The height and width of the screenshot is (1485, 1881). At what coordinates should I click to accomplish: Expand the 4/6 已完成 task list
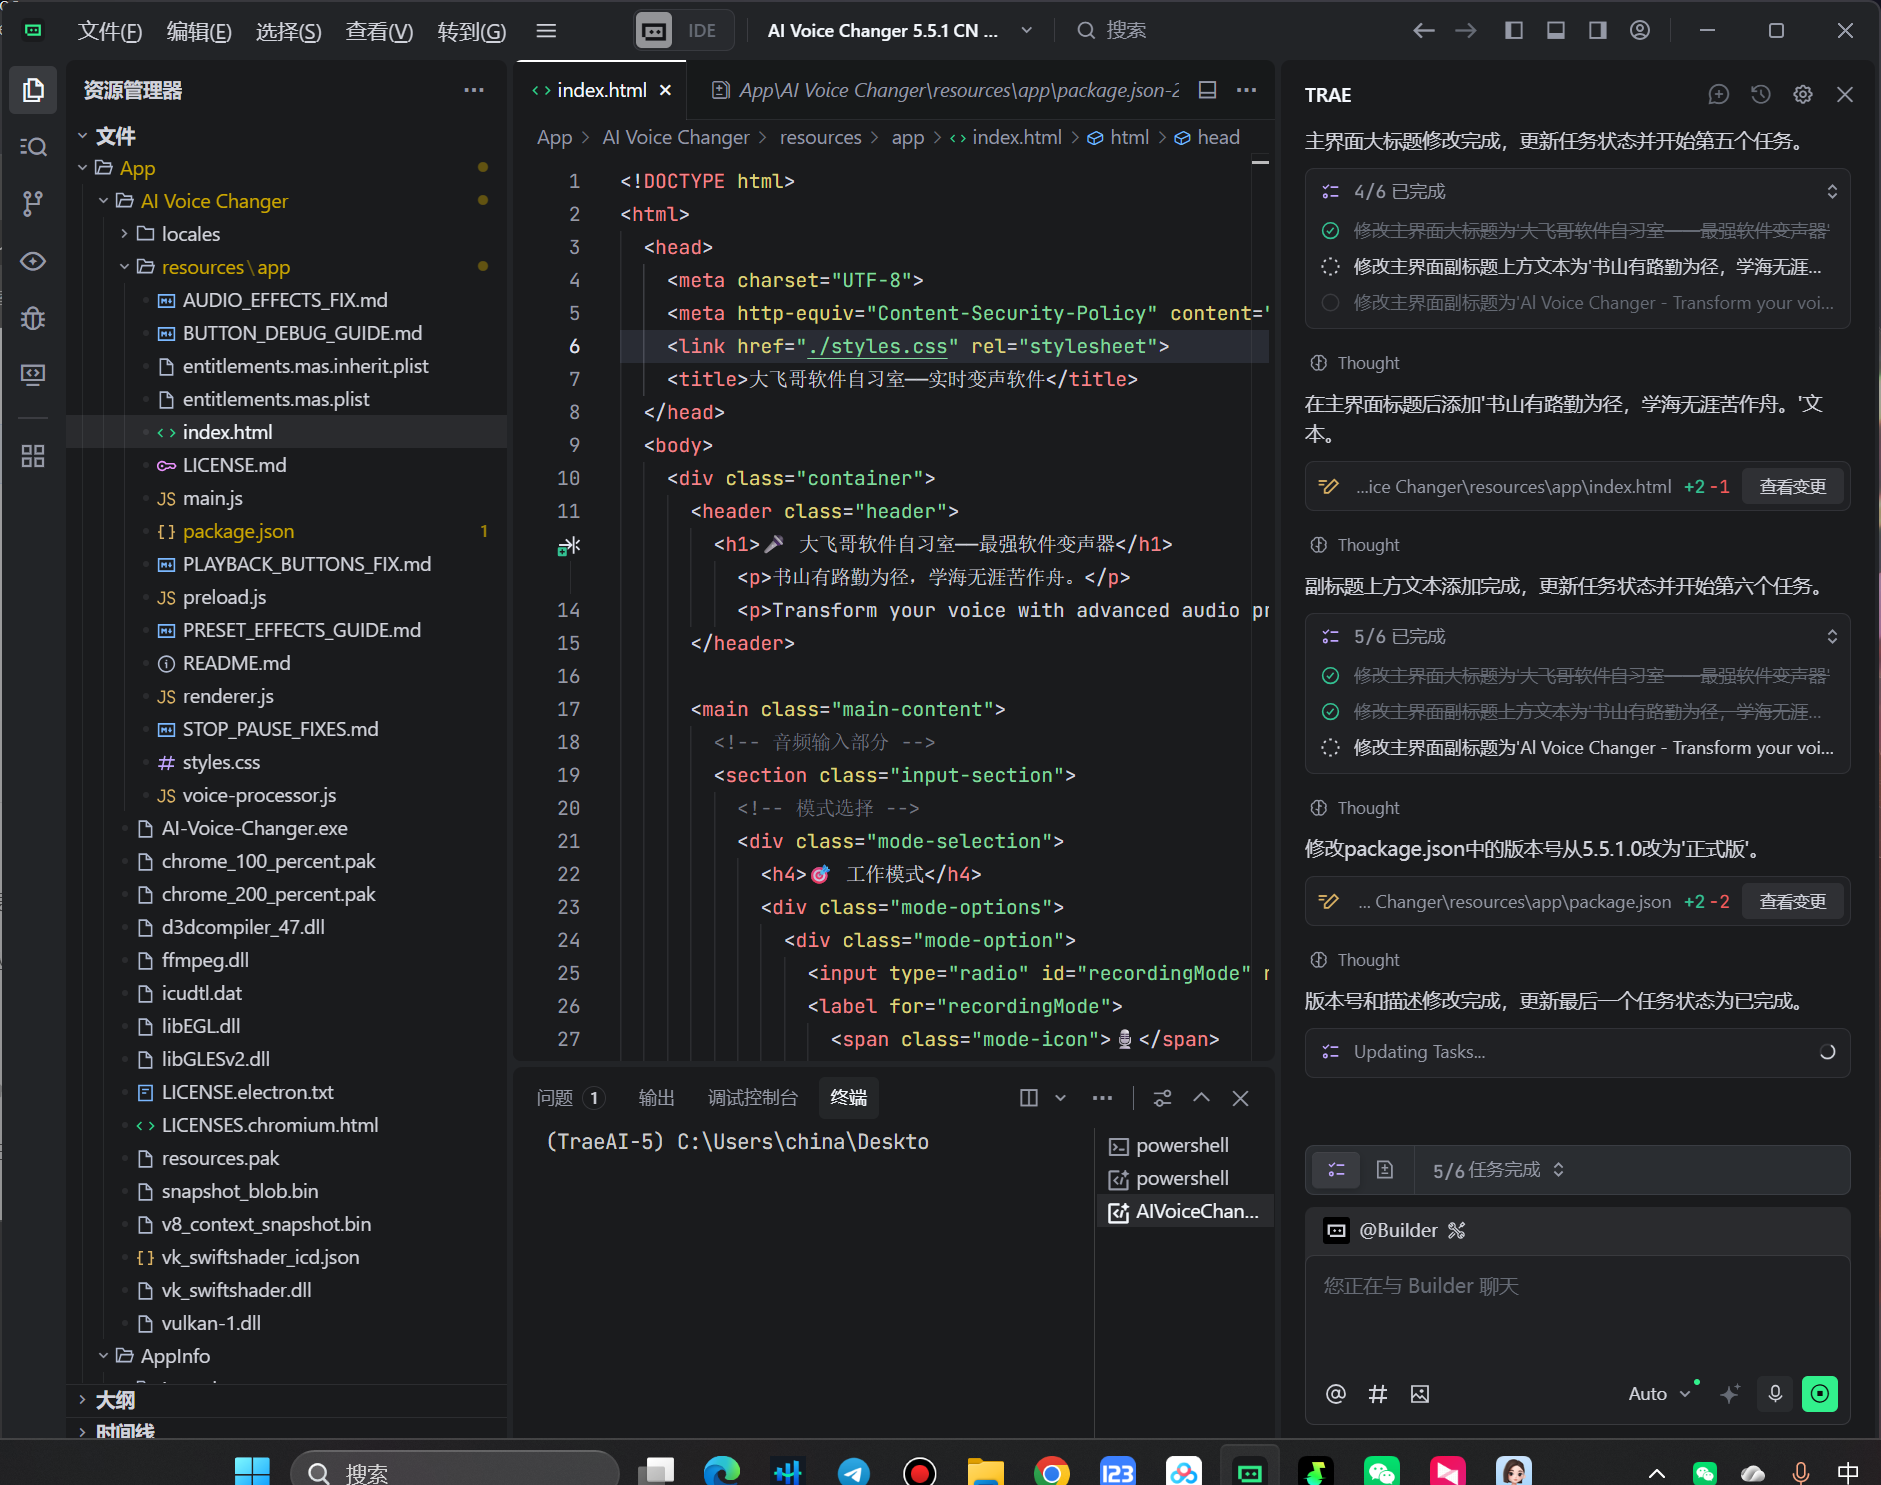point(1831,191)
